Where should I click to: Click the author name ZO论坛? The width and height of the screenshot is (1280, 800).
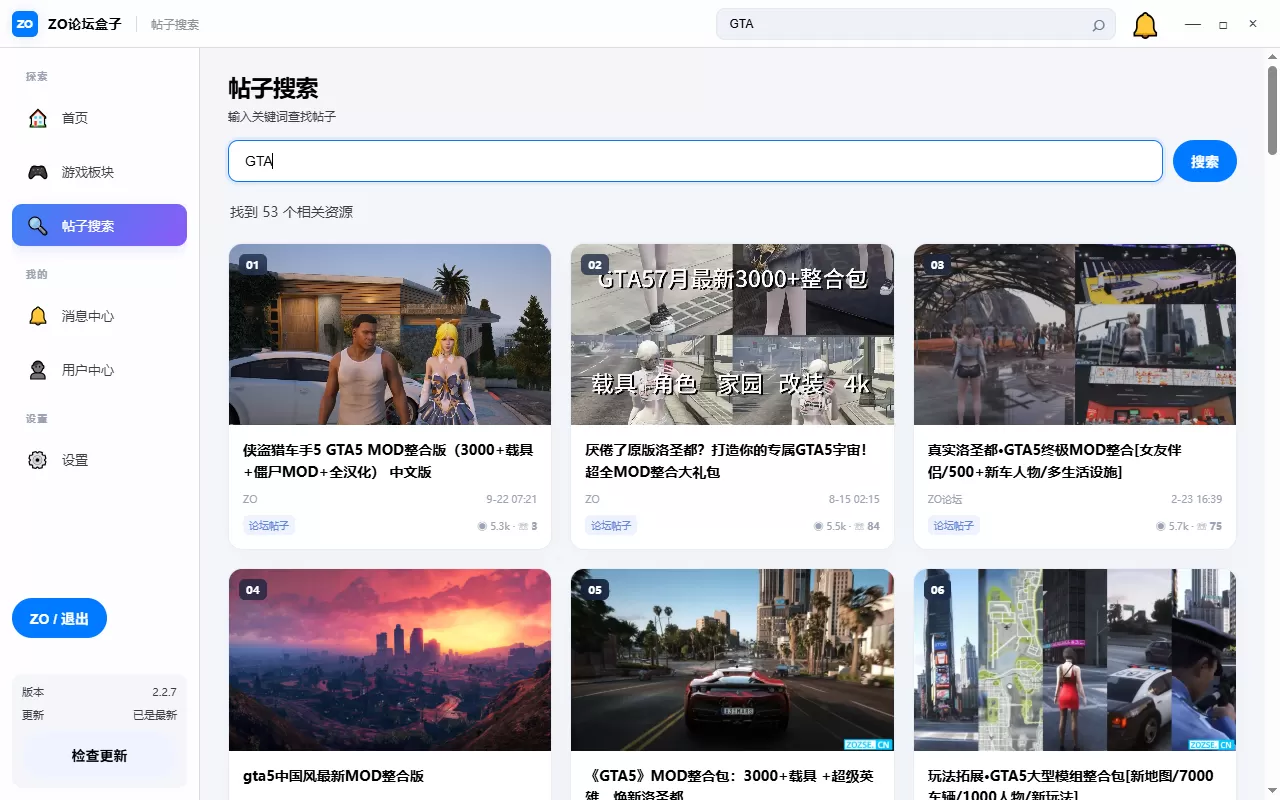tap(945, 499)
